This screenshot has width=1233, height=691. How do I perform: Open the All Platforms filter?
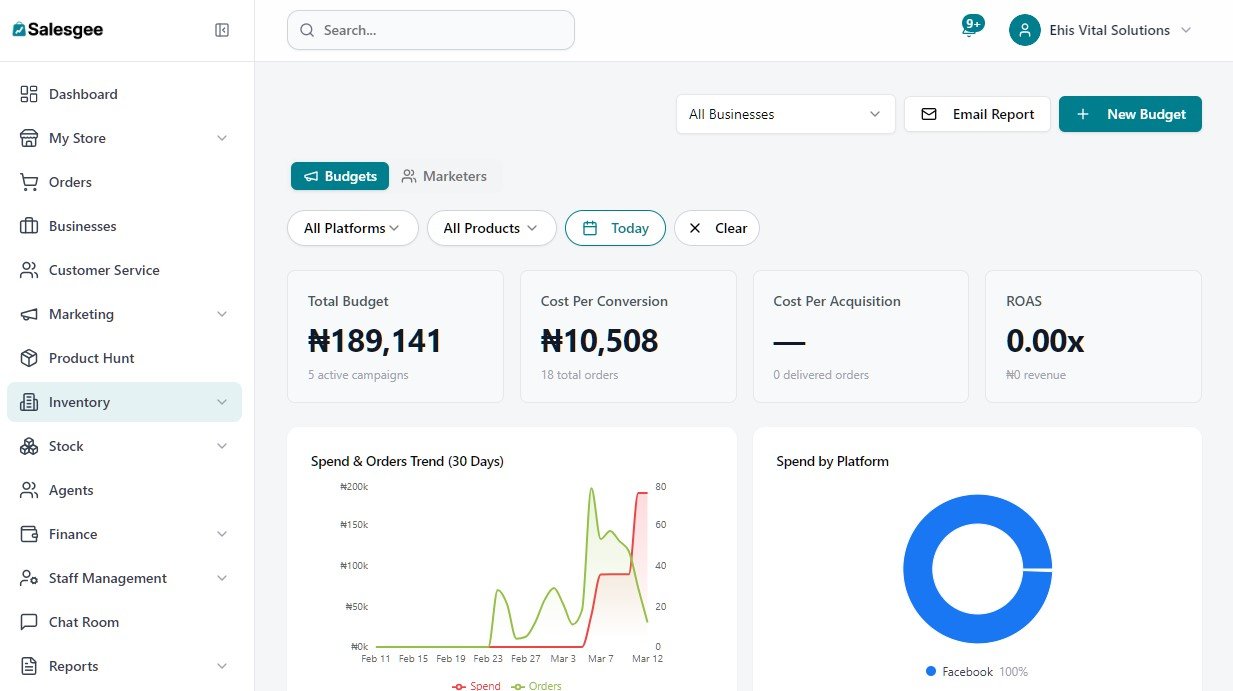(x=352, y=228)
